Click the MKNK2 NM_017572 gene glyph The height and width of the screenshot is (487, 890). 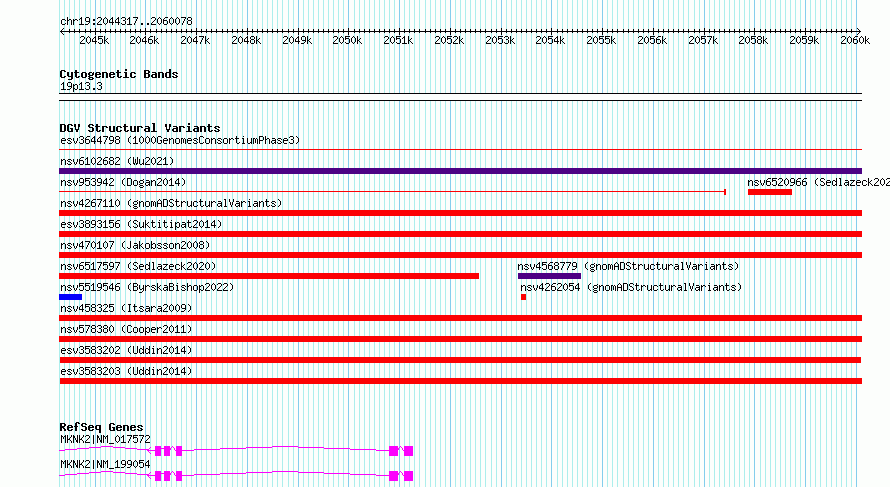tap(236, 451)
